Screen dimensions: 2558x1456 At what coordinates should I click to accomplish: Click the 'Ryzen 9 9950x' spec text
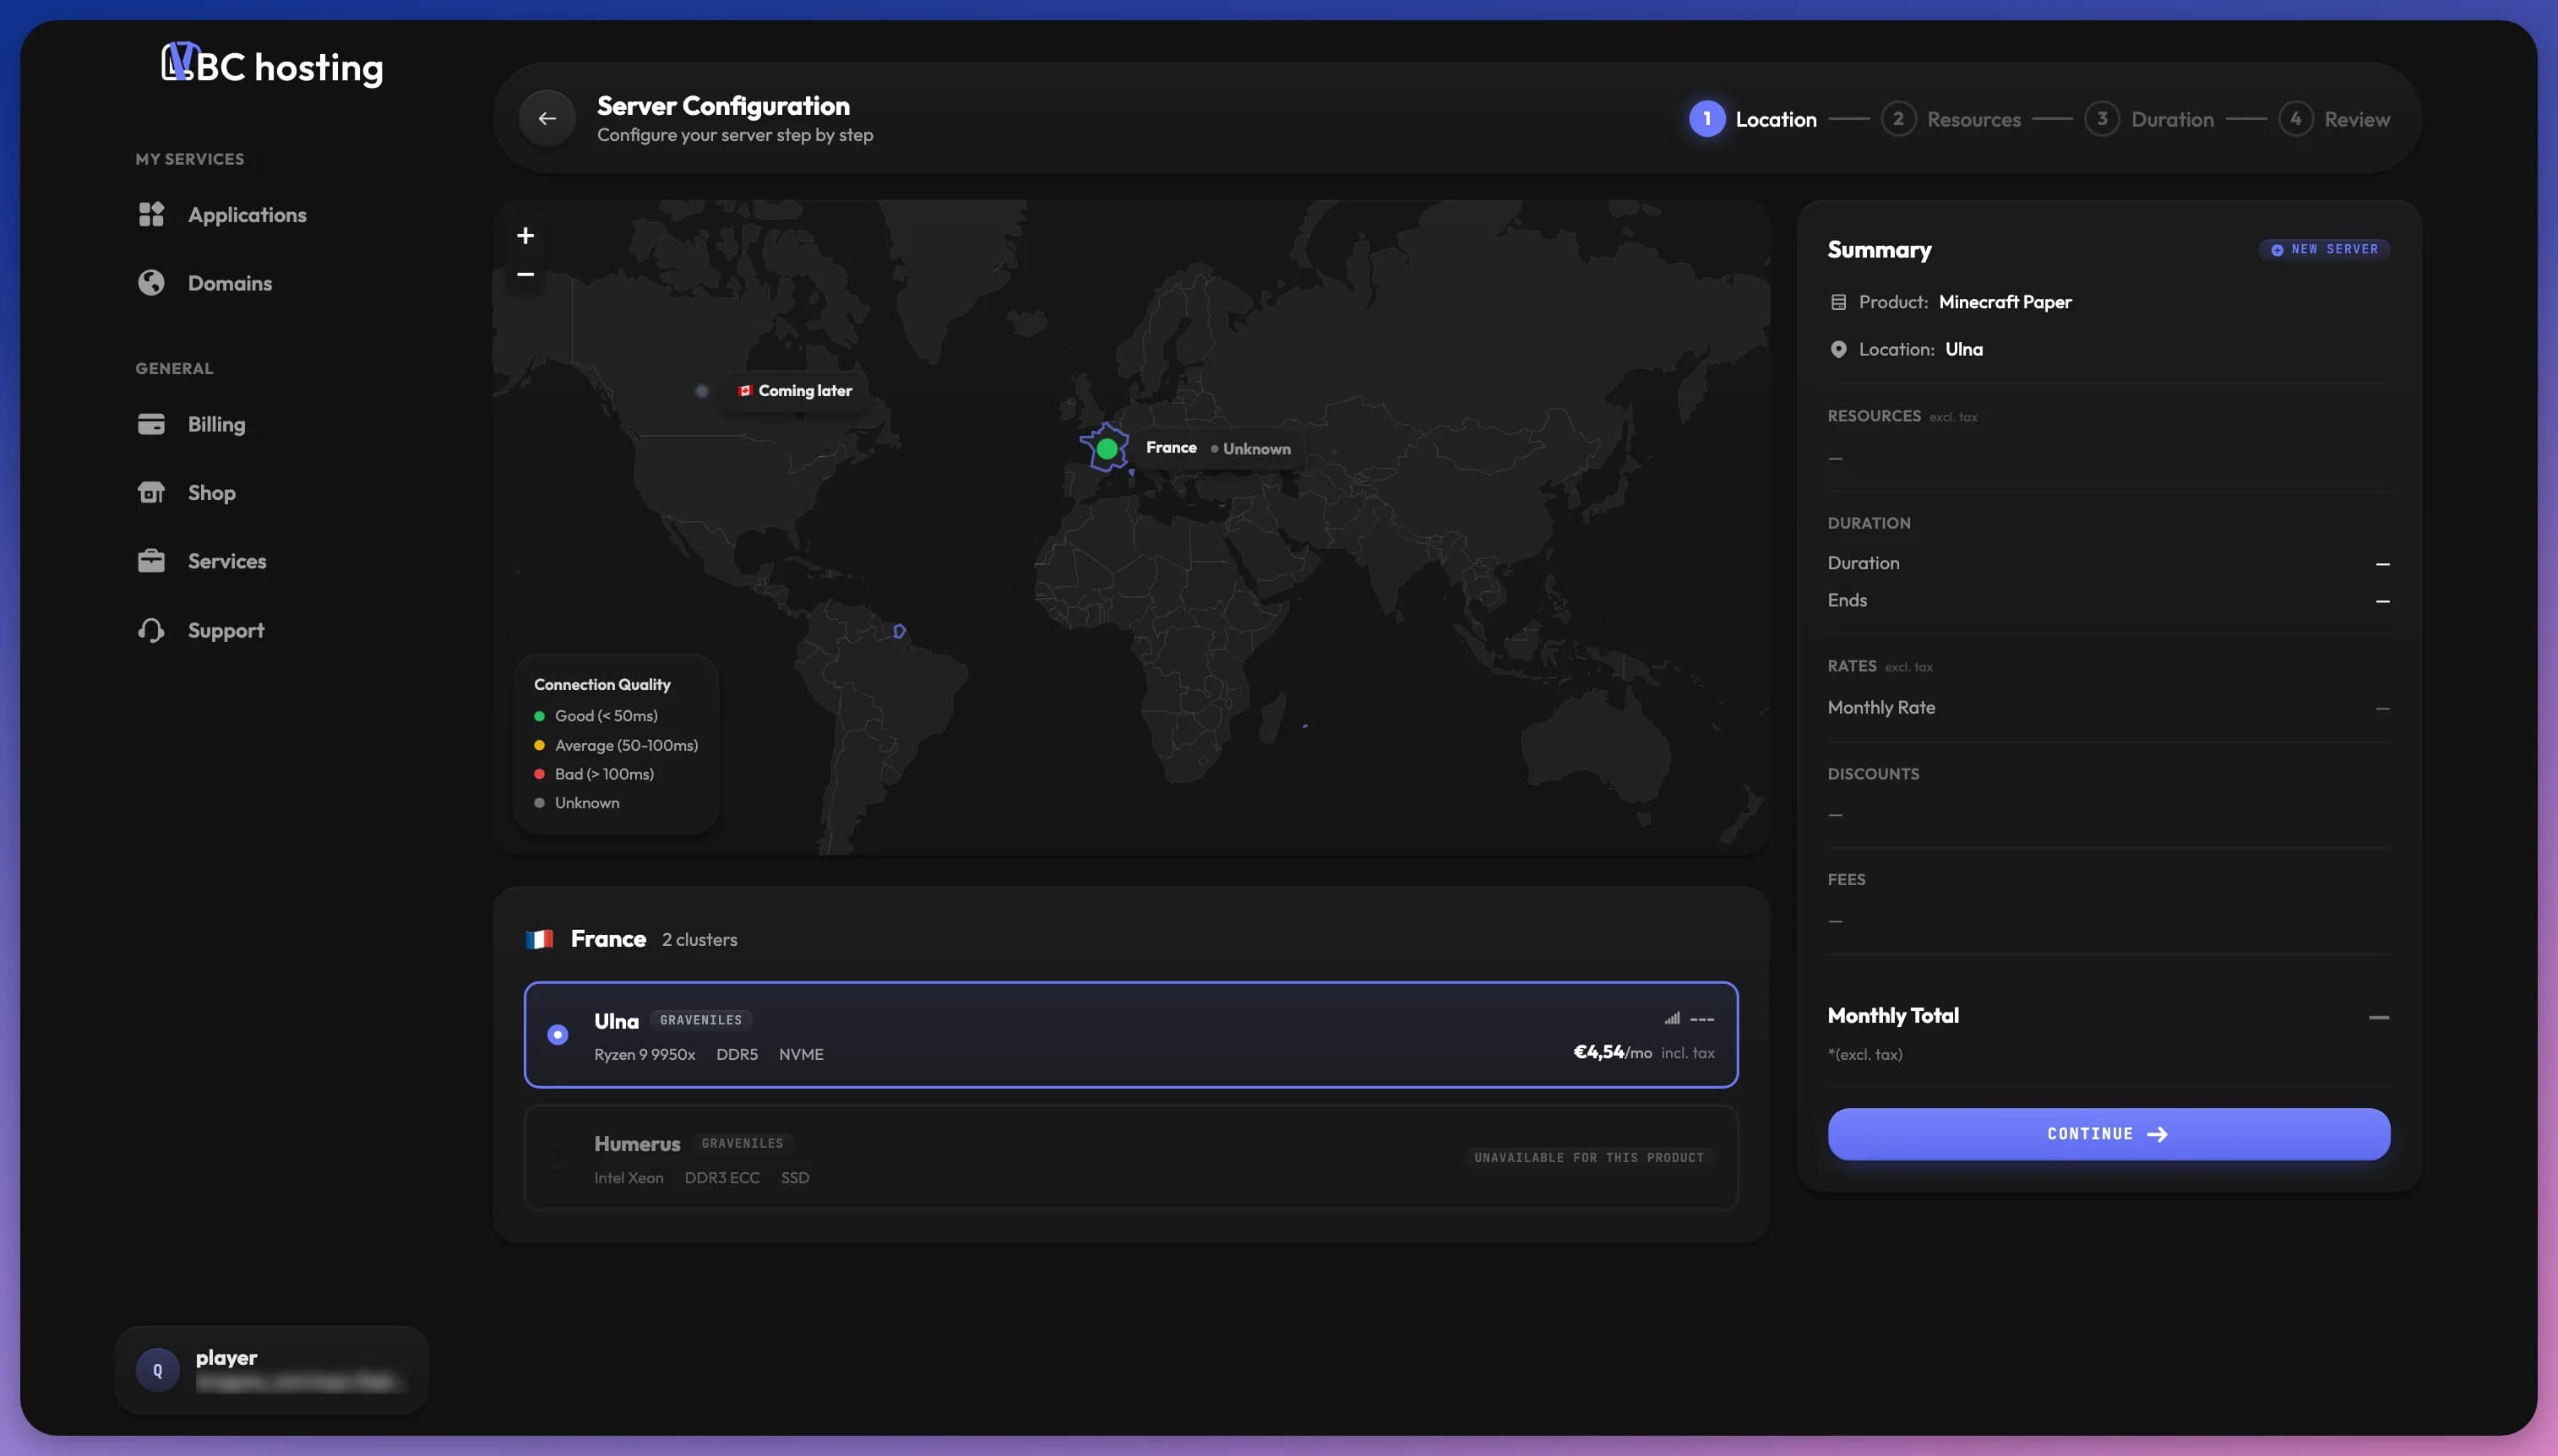[x=644, y=1054]
